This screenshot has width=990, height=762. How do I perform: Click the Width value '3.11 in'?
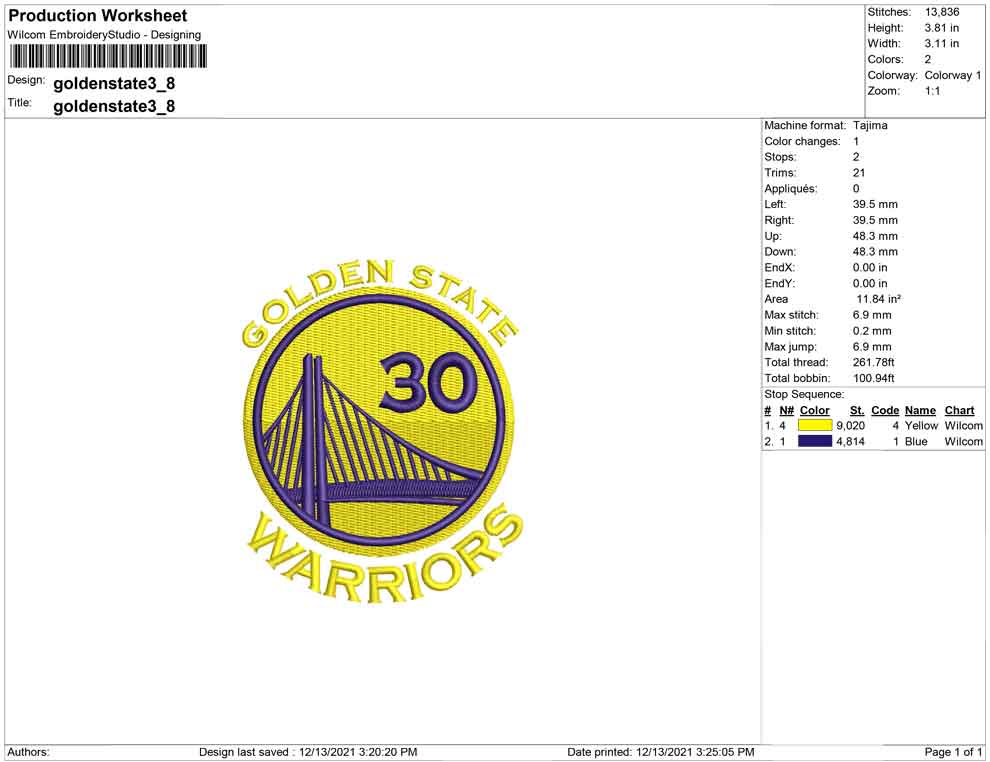941,44
